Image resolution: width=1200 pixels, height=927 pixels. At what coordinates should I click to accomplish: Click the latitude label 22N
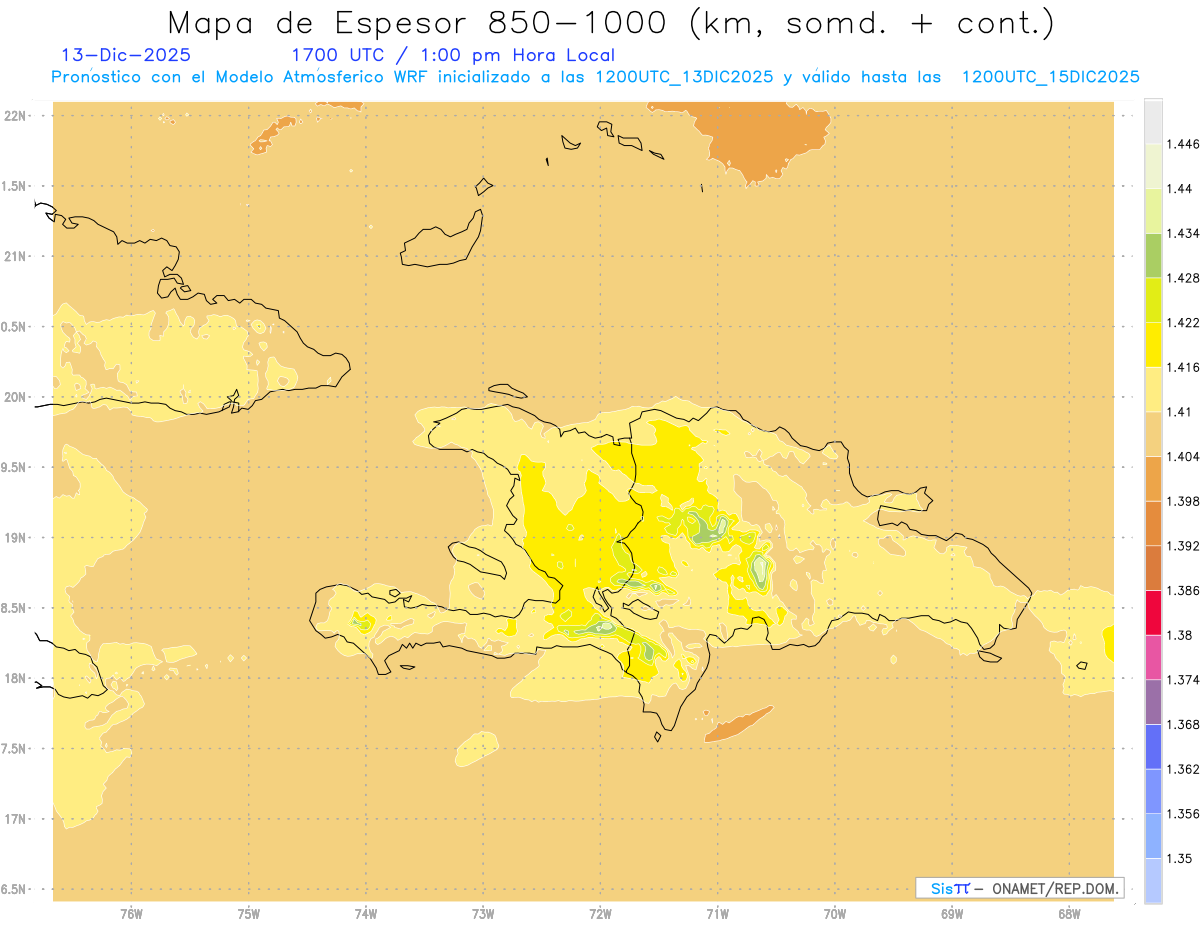click(x=16, y=116)
